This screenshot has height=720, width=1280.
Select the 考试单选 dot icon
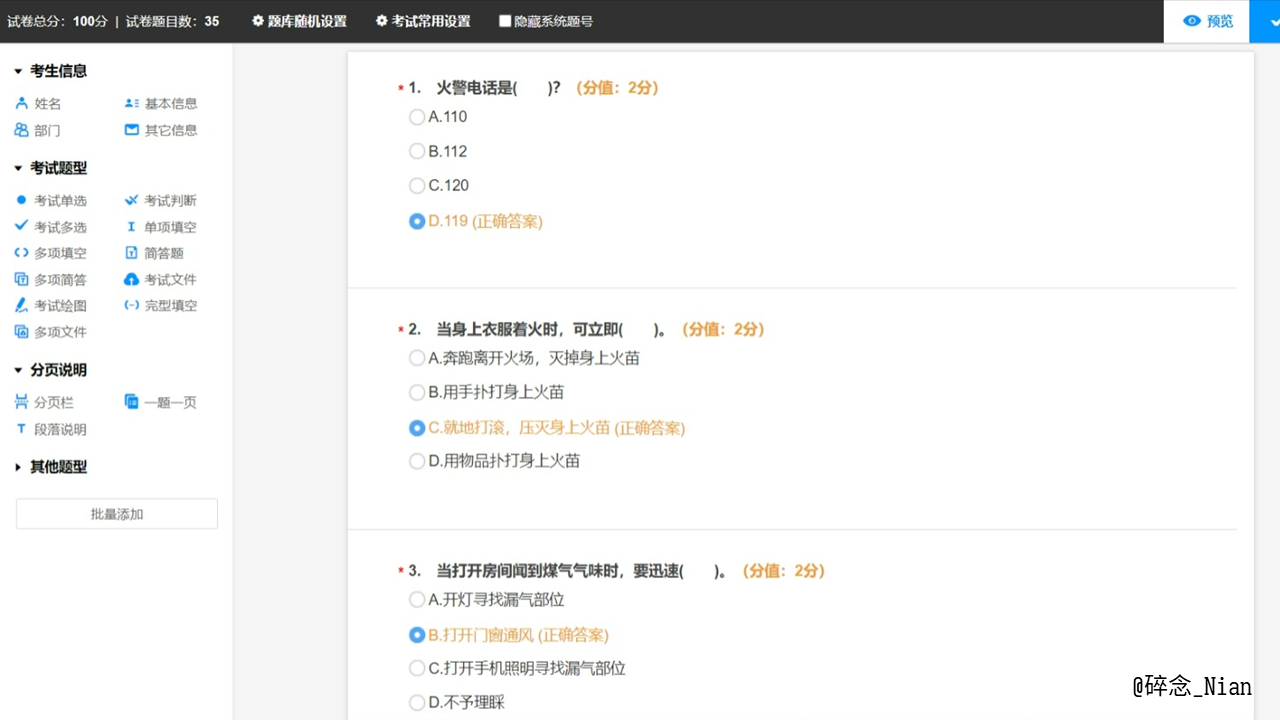tap(21, 200)
